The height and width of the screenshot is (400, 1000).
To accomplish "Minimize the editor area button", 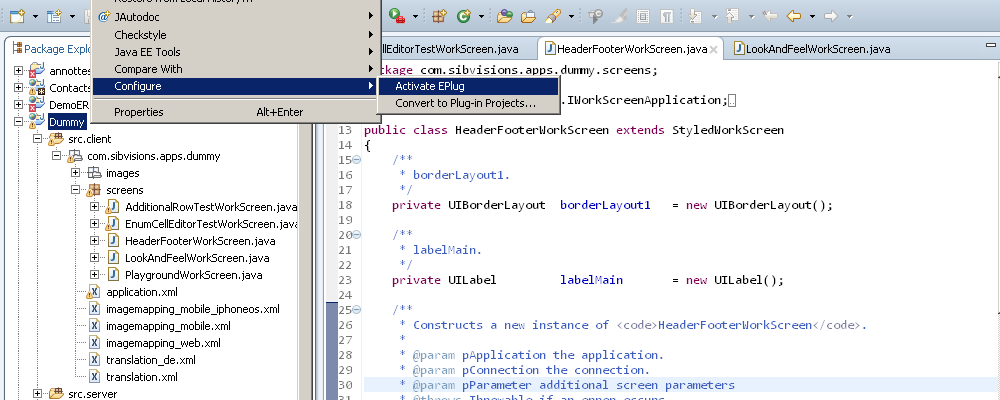I will 990,46.
